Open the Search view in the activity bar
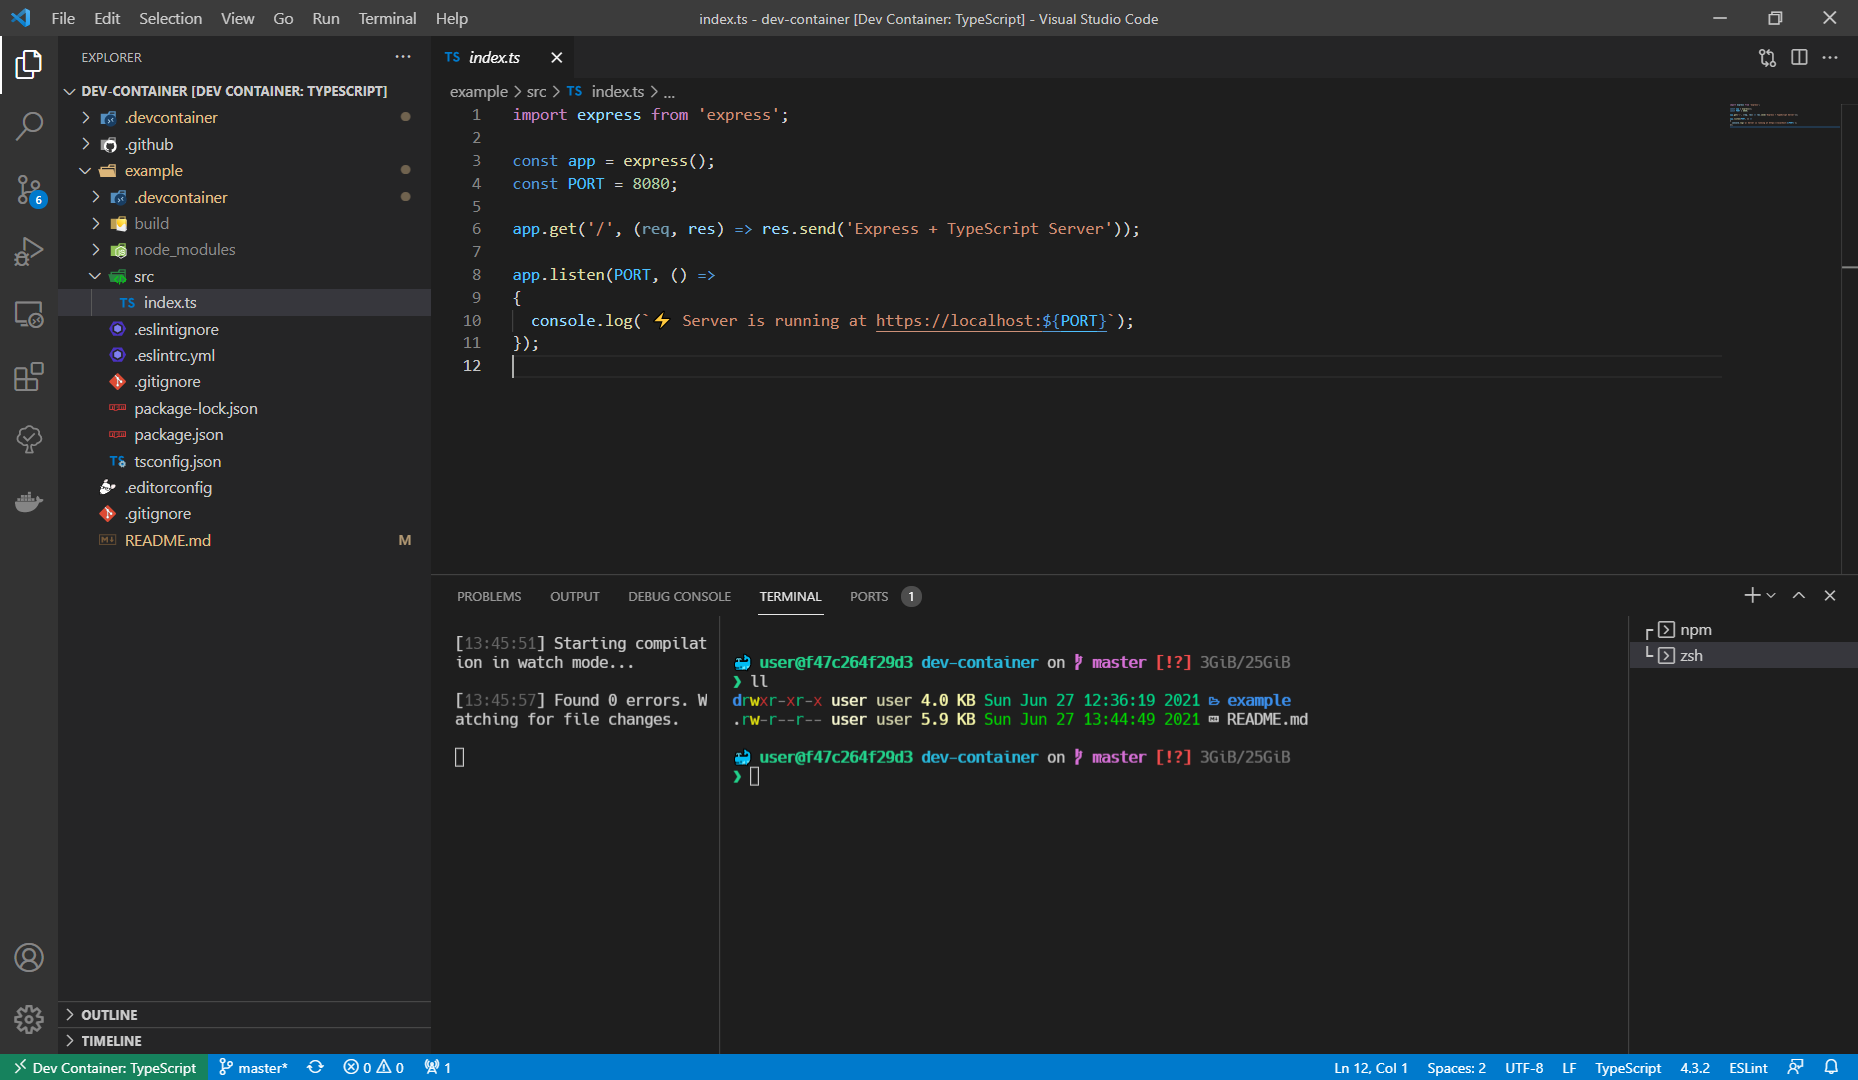1858x1080 pixels. 29,126
